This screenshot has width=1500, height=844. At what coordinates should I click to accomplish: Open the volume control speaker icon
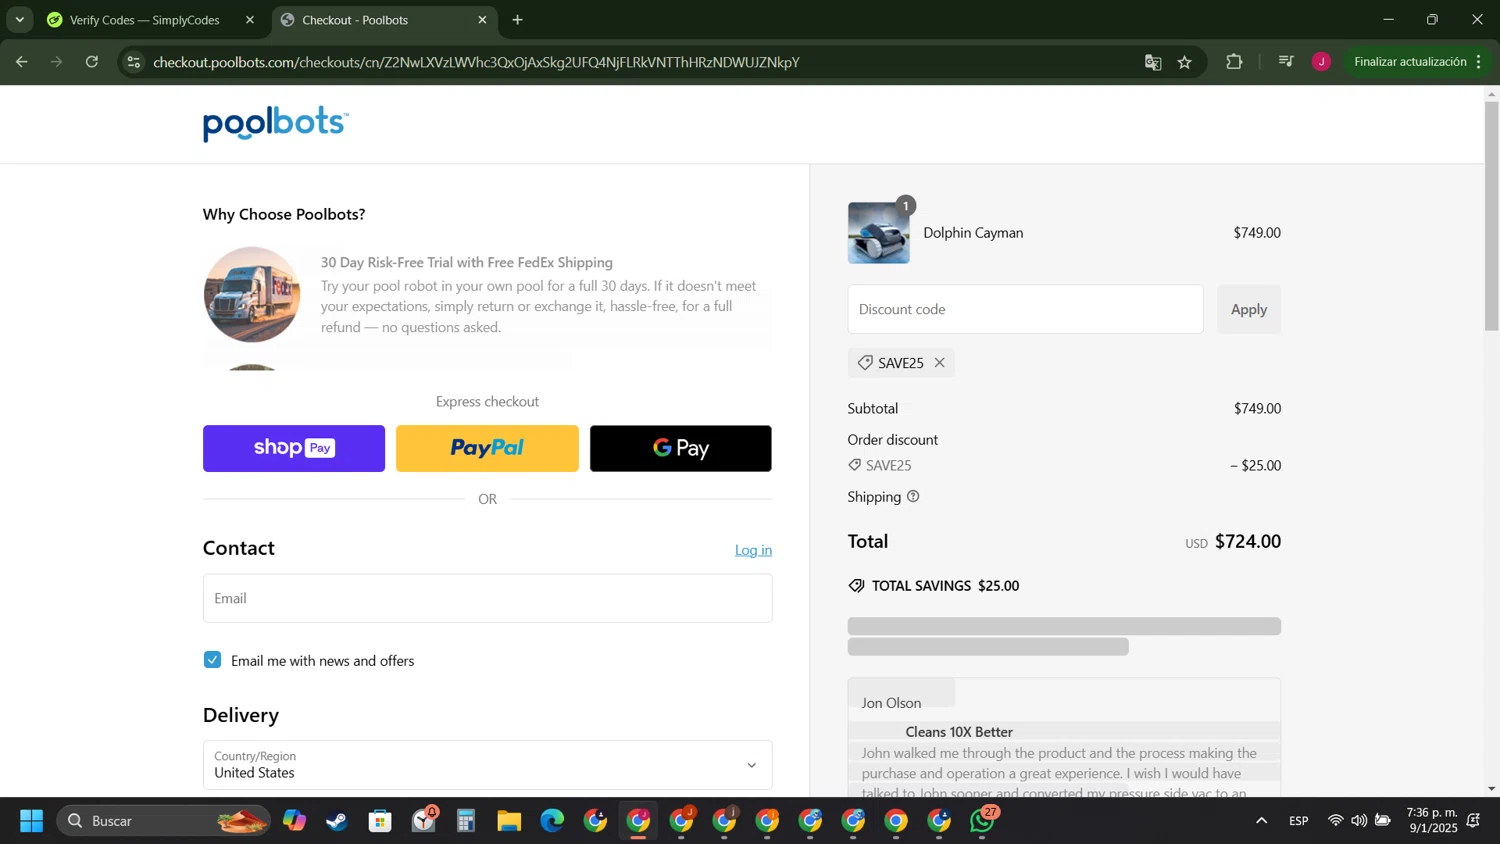(1359, 821)
